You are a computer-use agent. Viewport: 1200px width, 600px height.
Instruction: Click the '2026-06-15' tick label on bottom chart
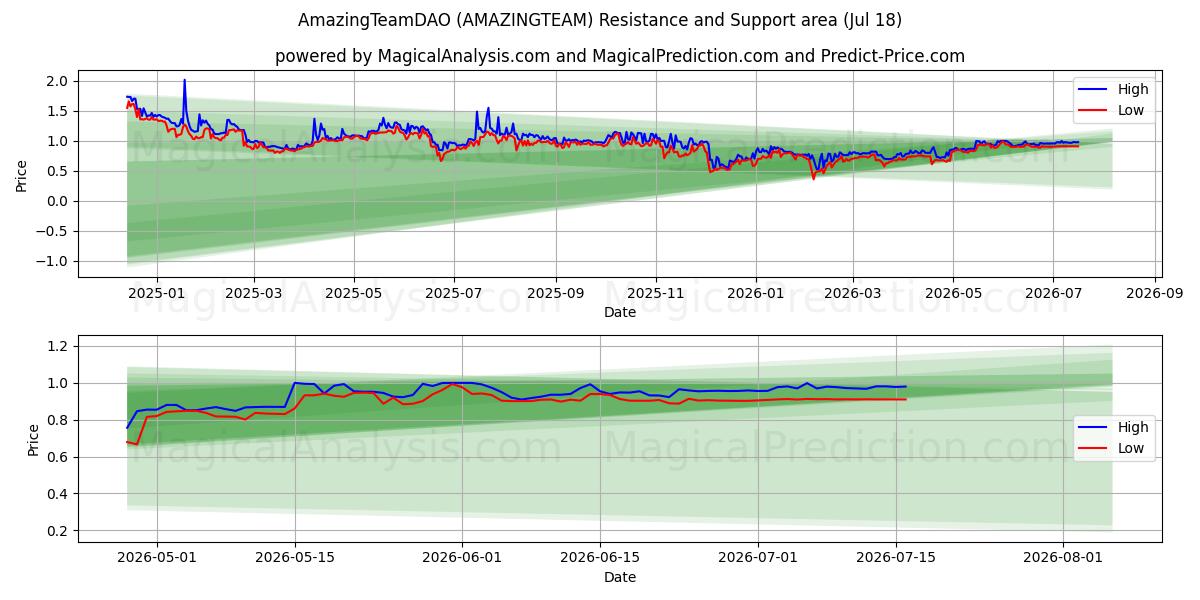pyautogui.click(x=600, y=558)
